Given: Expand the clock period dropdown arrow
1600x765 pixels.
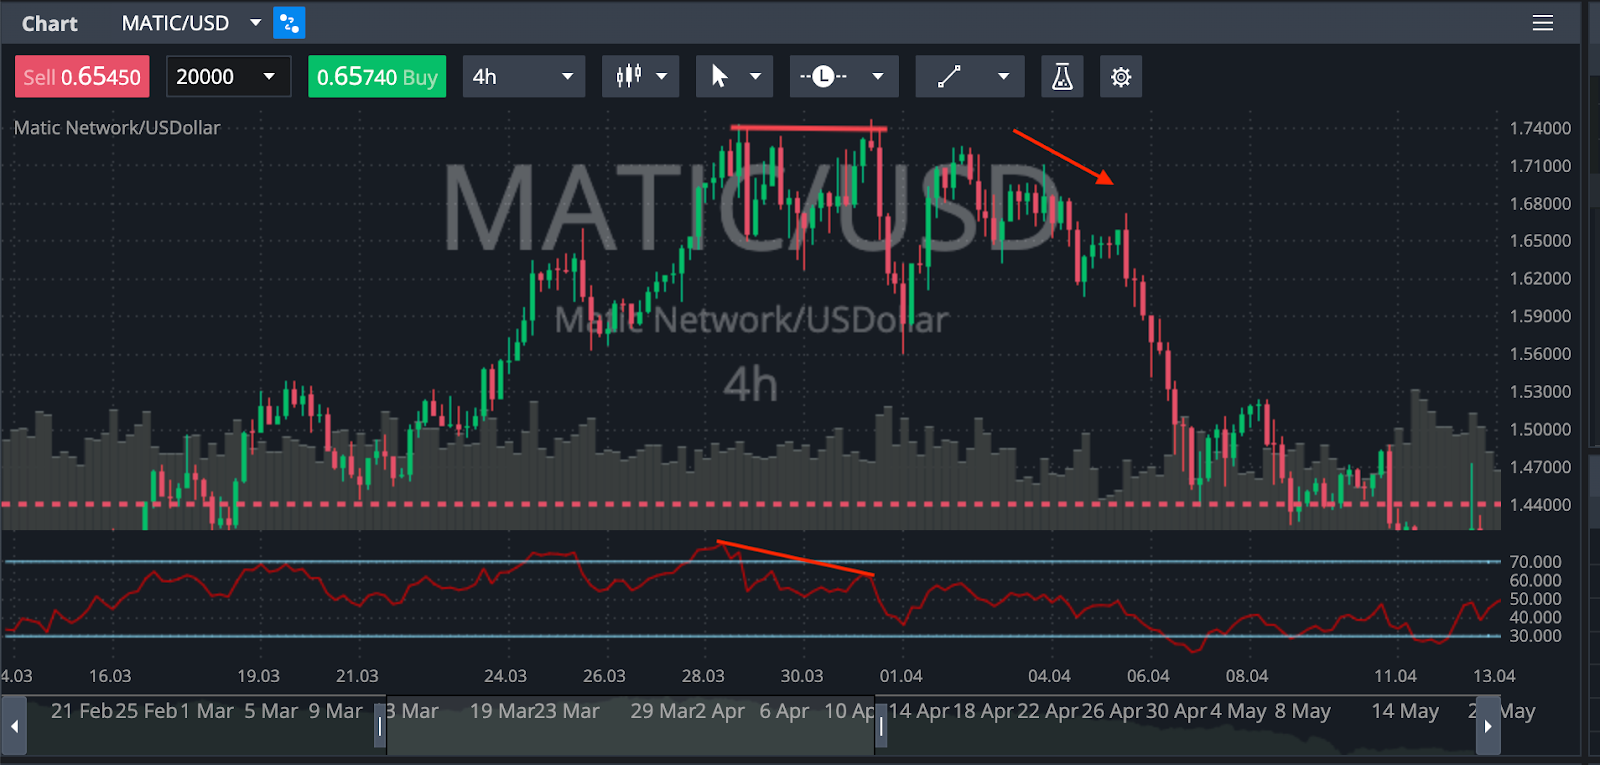Looking at the screenshot, I should [878, 77].
